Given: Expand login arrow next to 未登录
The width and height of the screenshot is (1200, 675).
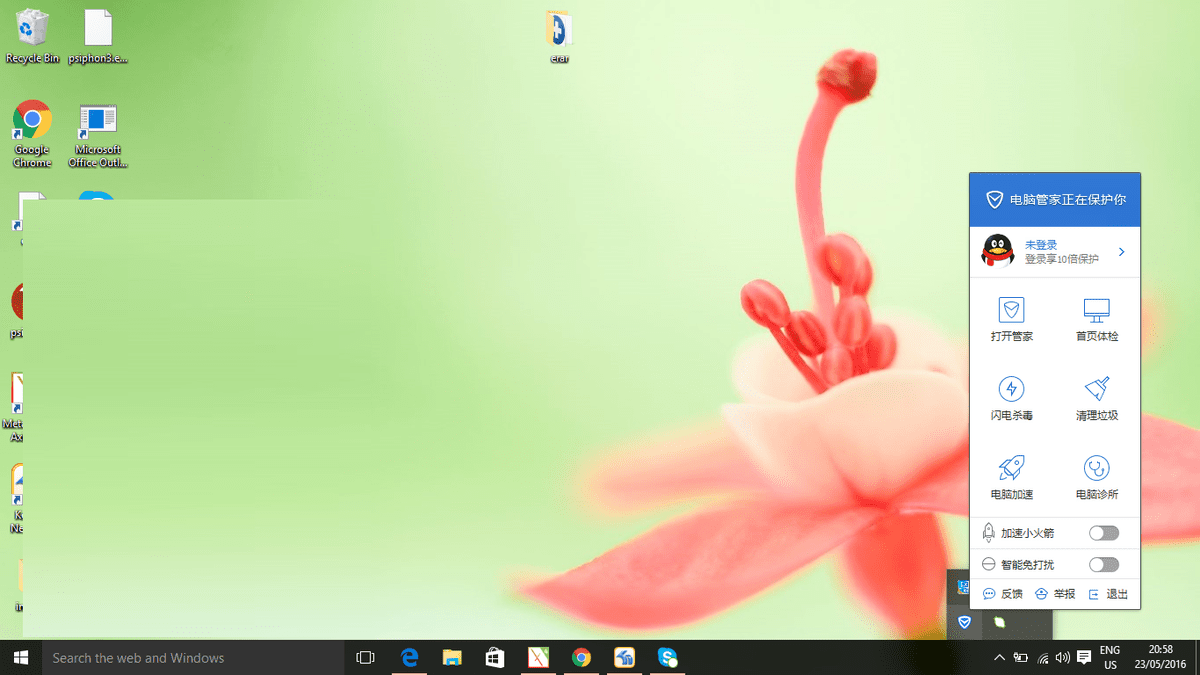Looking at the screenshot, I should pos(1122,252).
